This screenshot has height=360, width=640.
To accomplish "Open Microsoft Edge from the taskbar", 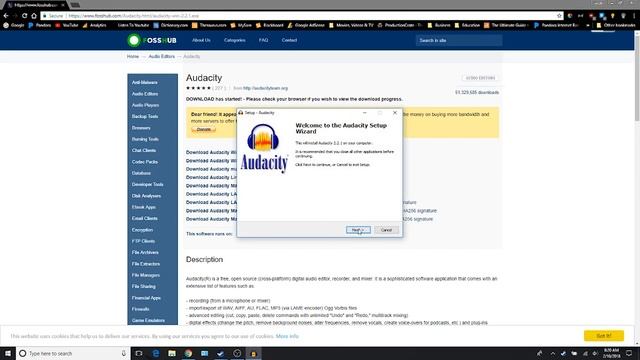I will (x=156, y=353).
